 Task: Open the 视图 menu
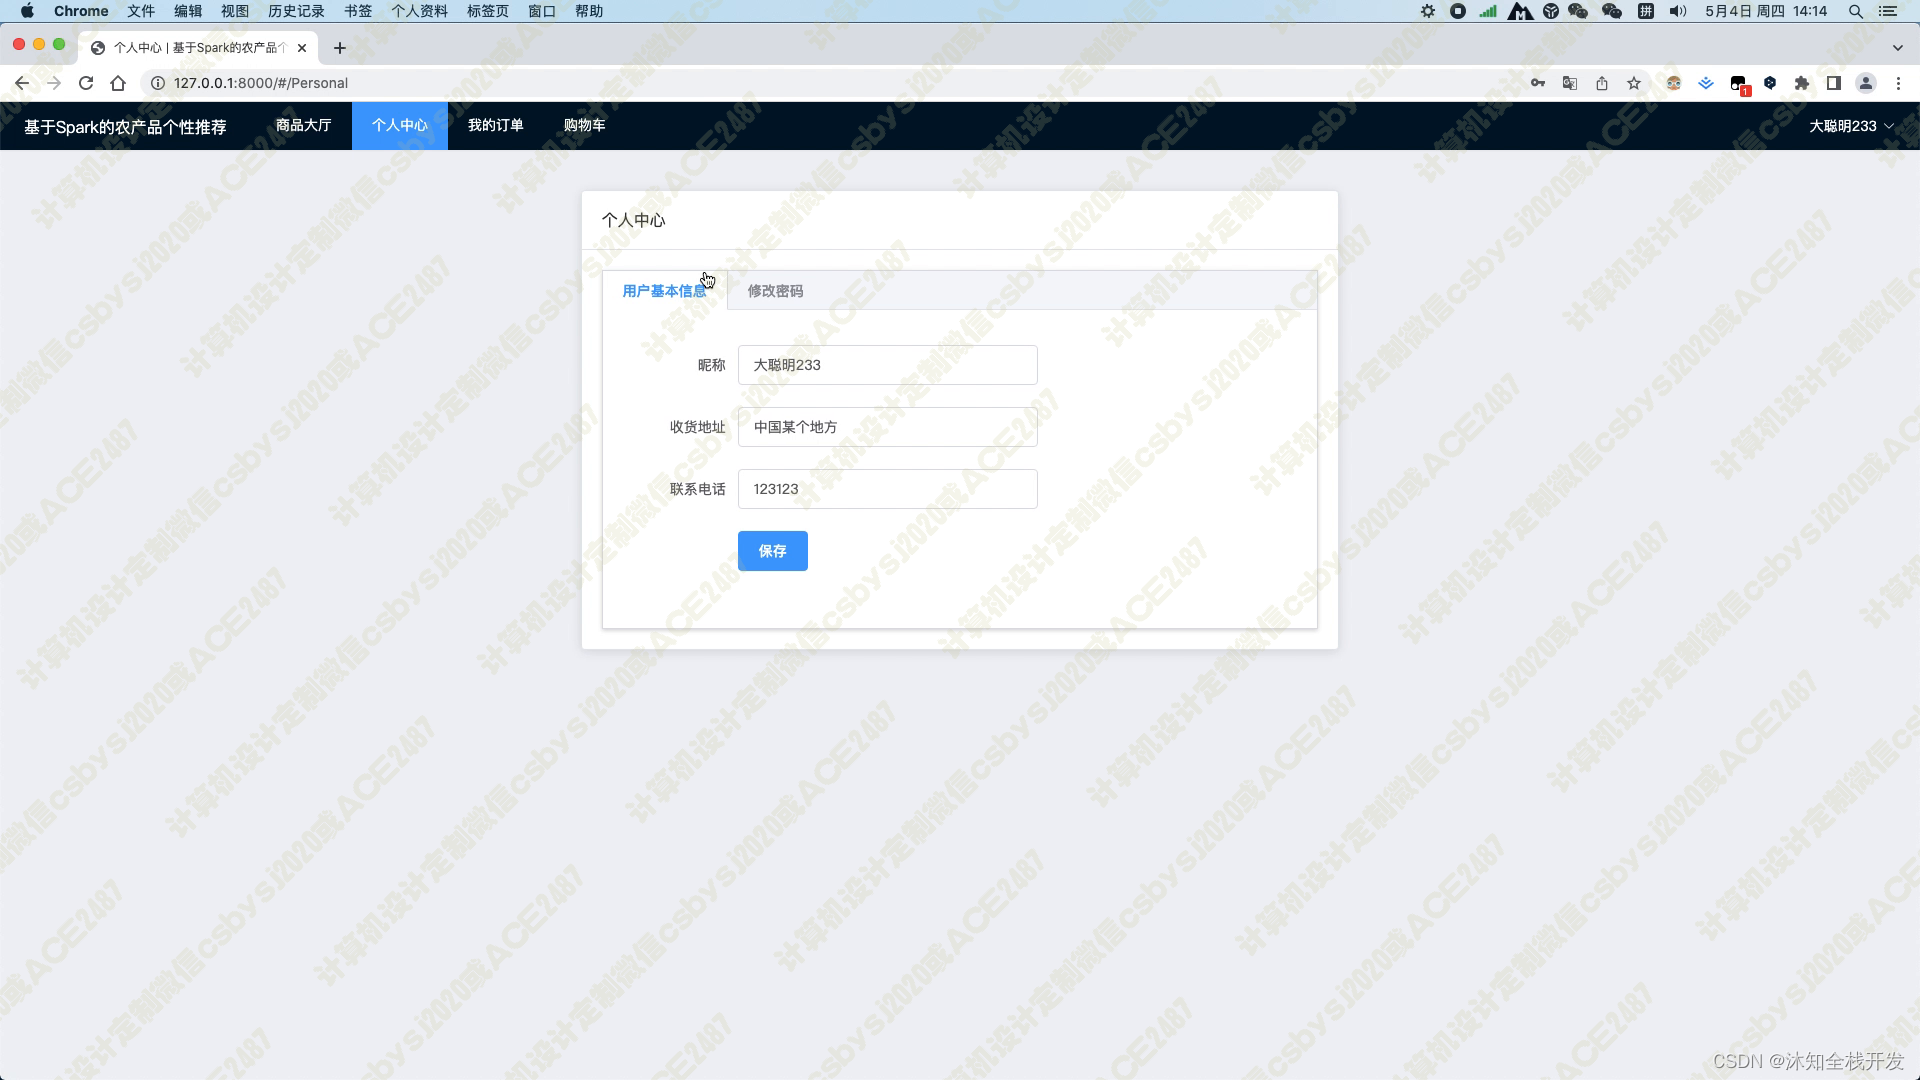235,11
